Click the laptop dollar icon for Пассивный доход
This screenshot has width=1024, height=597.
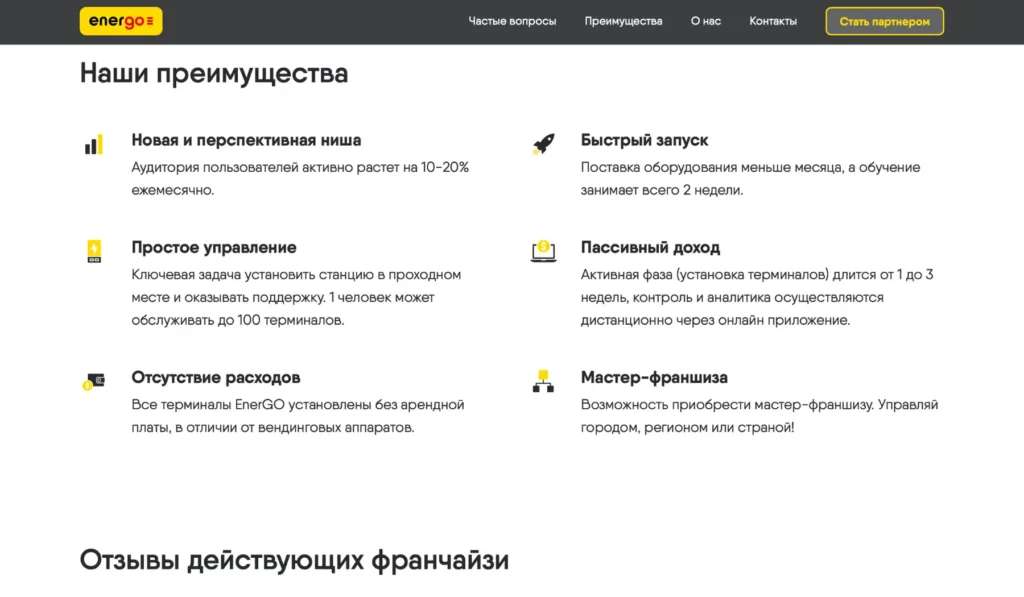coord(543,251)
